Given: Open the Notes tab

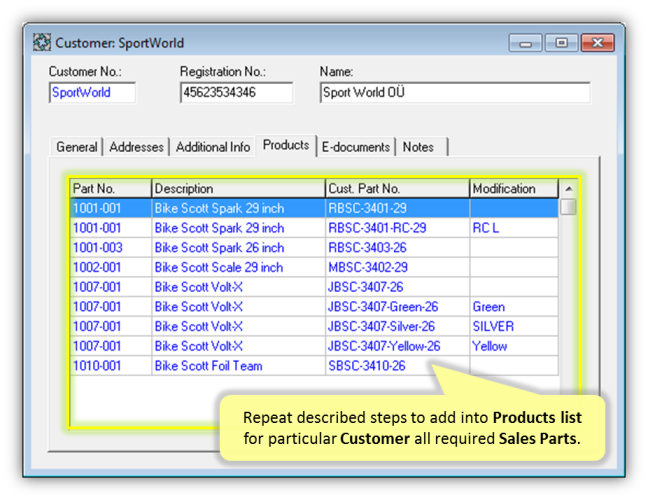Looking at the screenshot, I should click(x=422, y=147).
